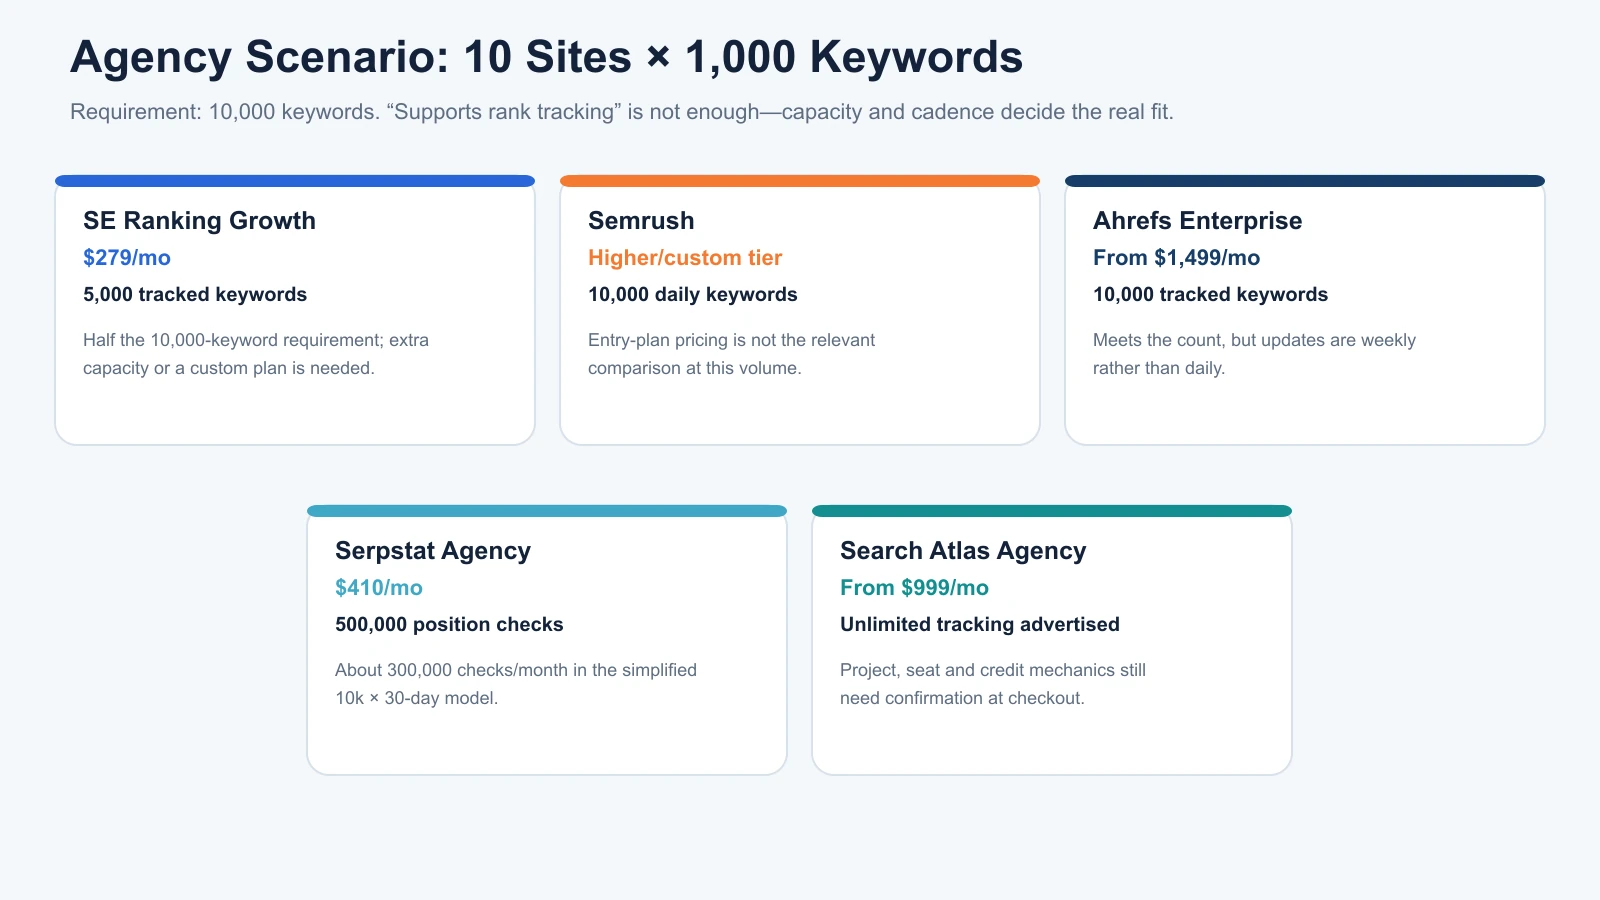Screen dimensions: 1600x900
Task: Click the note 'Project, seat and credit mechanics'
Action: coord(993,684)
